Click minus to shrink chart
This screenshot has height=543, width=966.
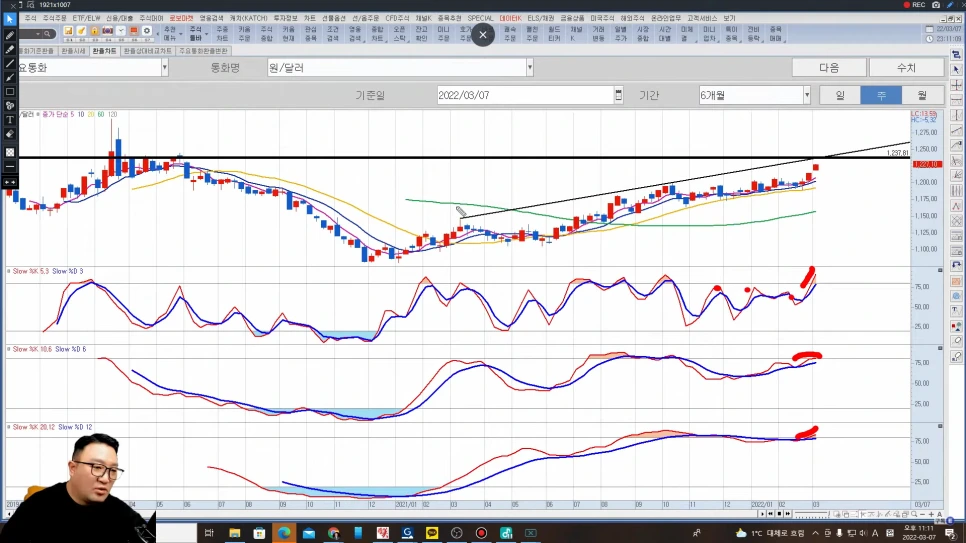click(x=923, y=514)
